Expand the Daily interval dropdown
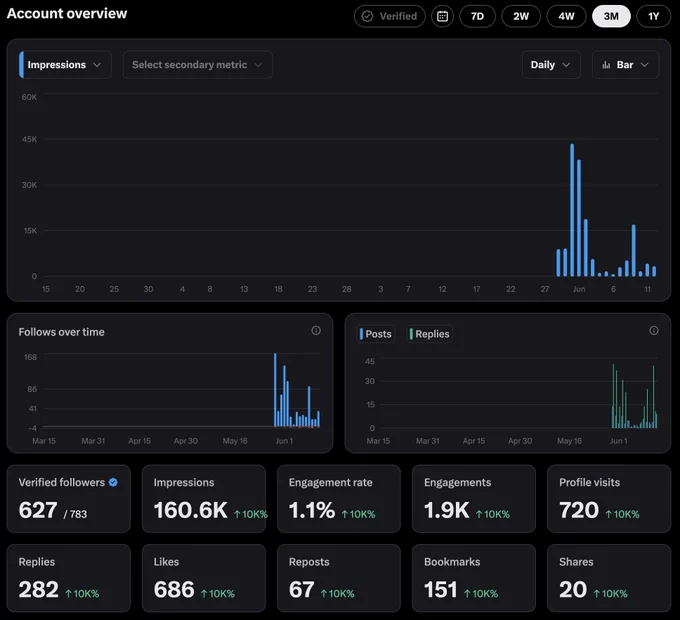The height and width of the screenshot is (620, 680). click(551, 65)
